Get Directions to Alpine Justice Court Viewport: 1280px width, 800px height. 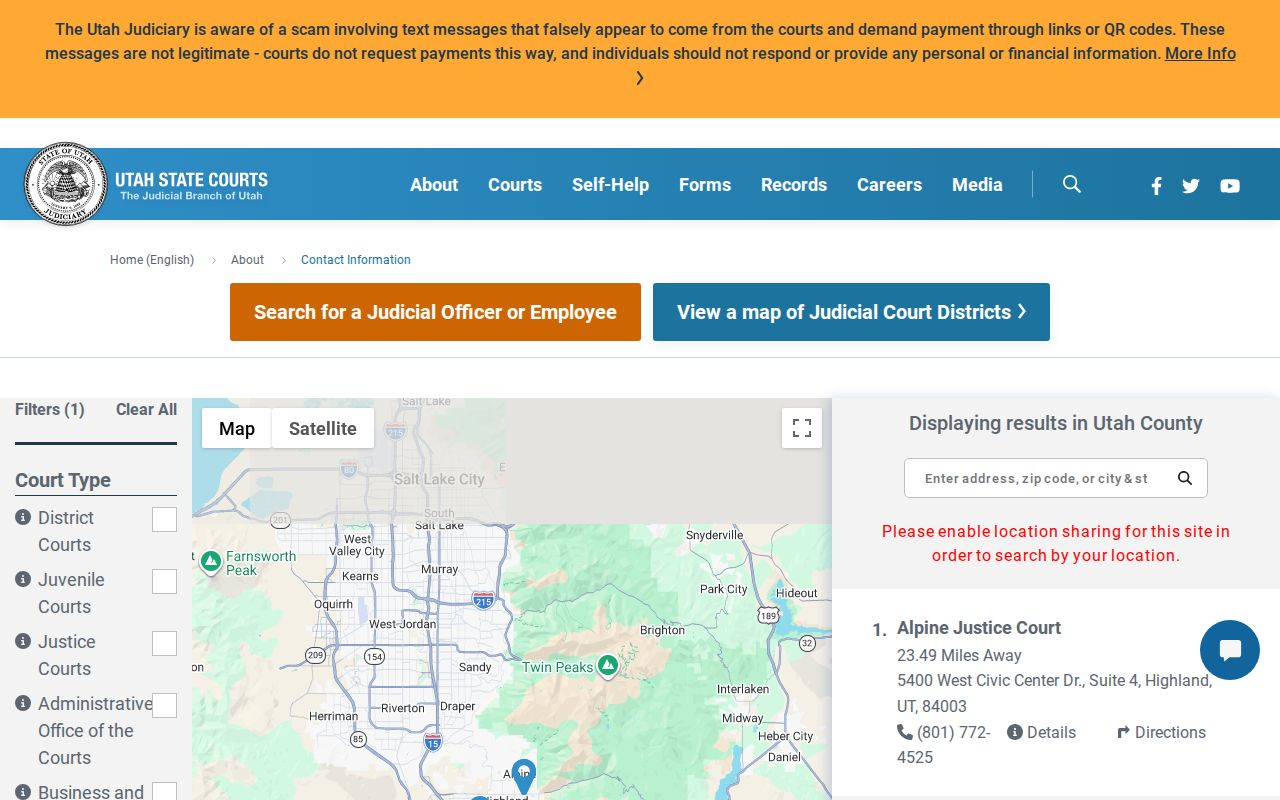[x=1162, y=732]
